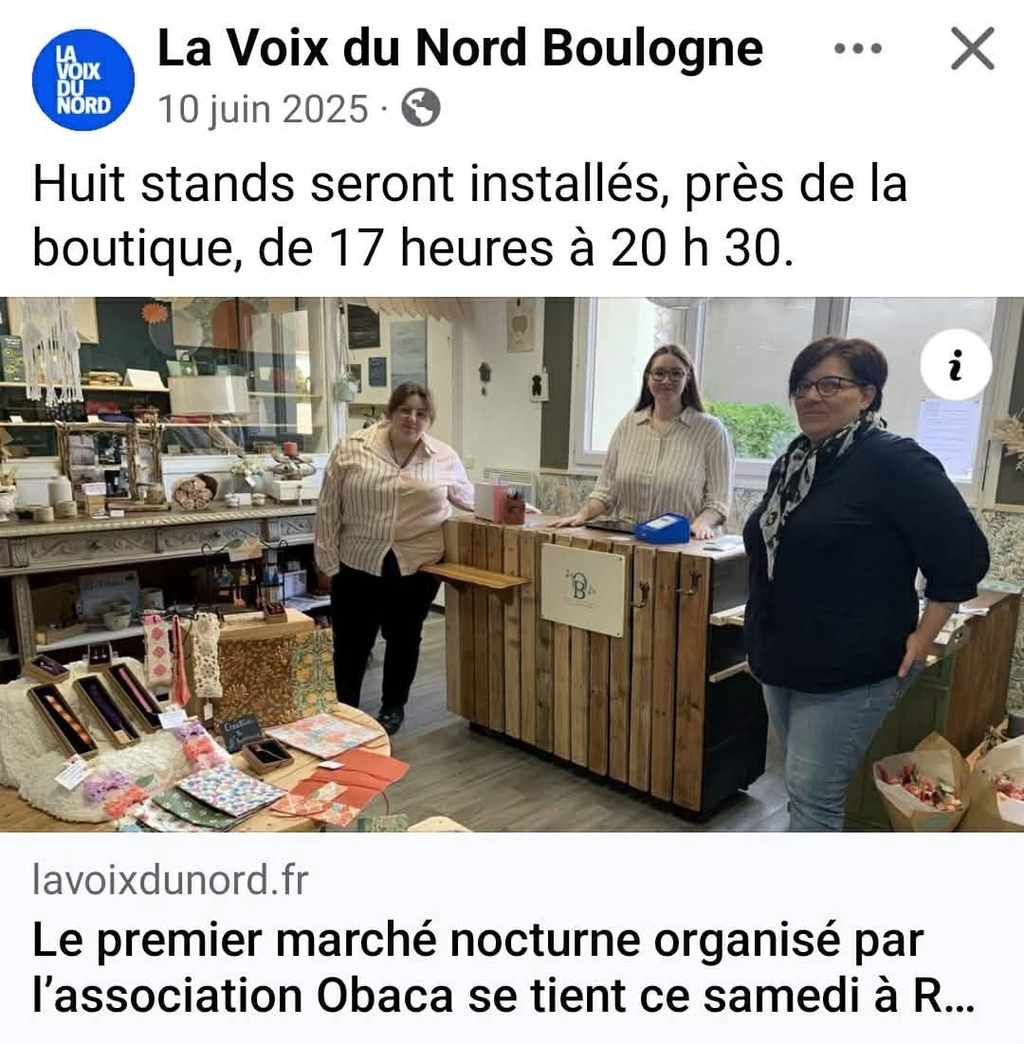
Task: Click the public globe audience icon
Action: click(x=420, y=108)
